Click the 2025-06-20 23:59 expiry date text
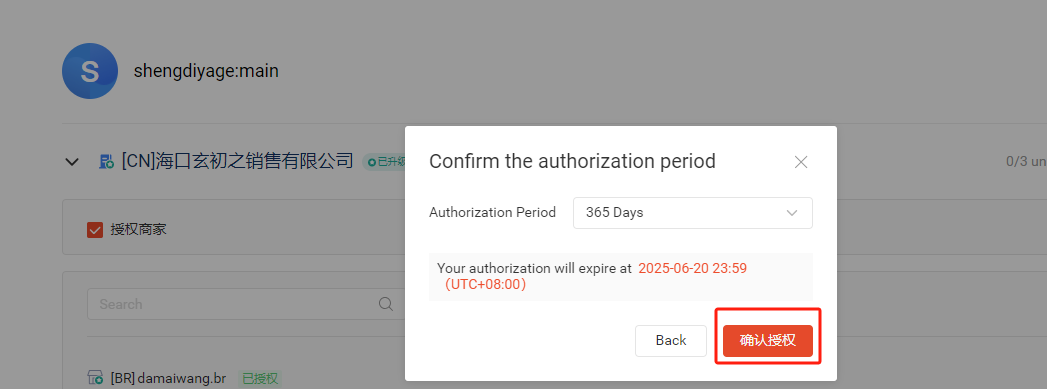The image size is (1047, 389). pos(692,268)
